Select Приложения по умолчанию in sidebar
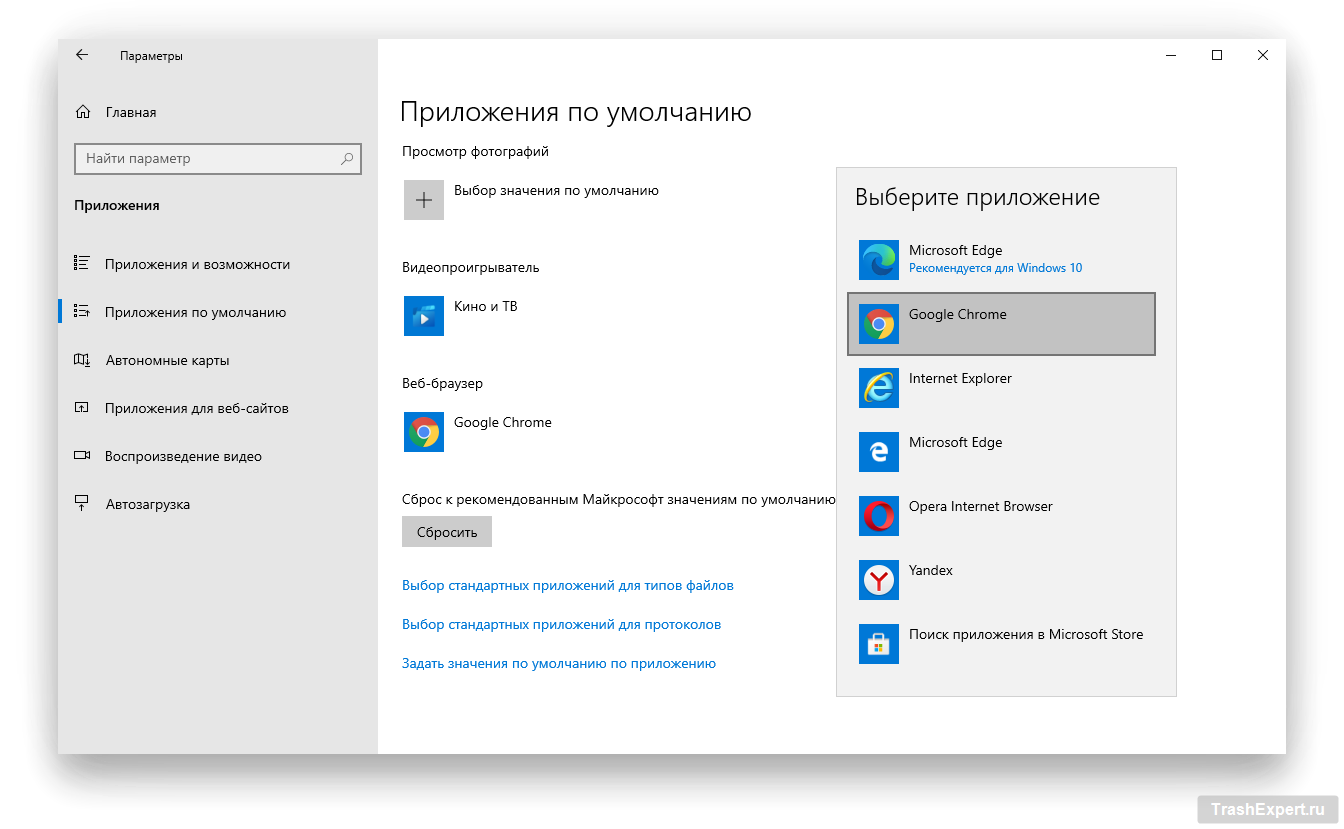Viewport: 1344px width, 829px height. (217, 312)
